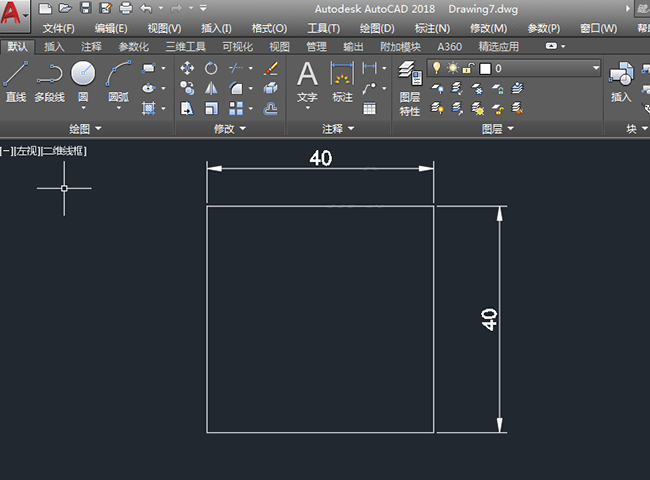650x480 pixels.
Task: Open the Draw (绘图) menu in the menu bar
Action: (377, 29)
